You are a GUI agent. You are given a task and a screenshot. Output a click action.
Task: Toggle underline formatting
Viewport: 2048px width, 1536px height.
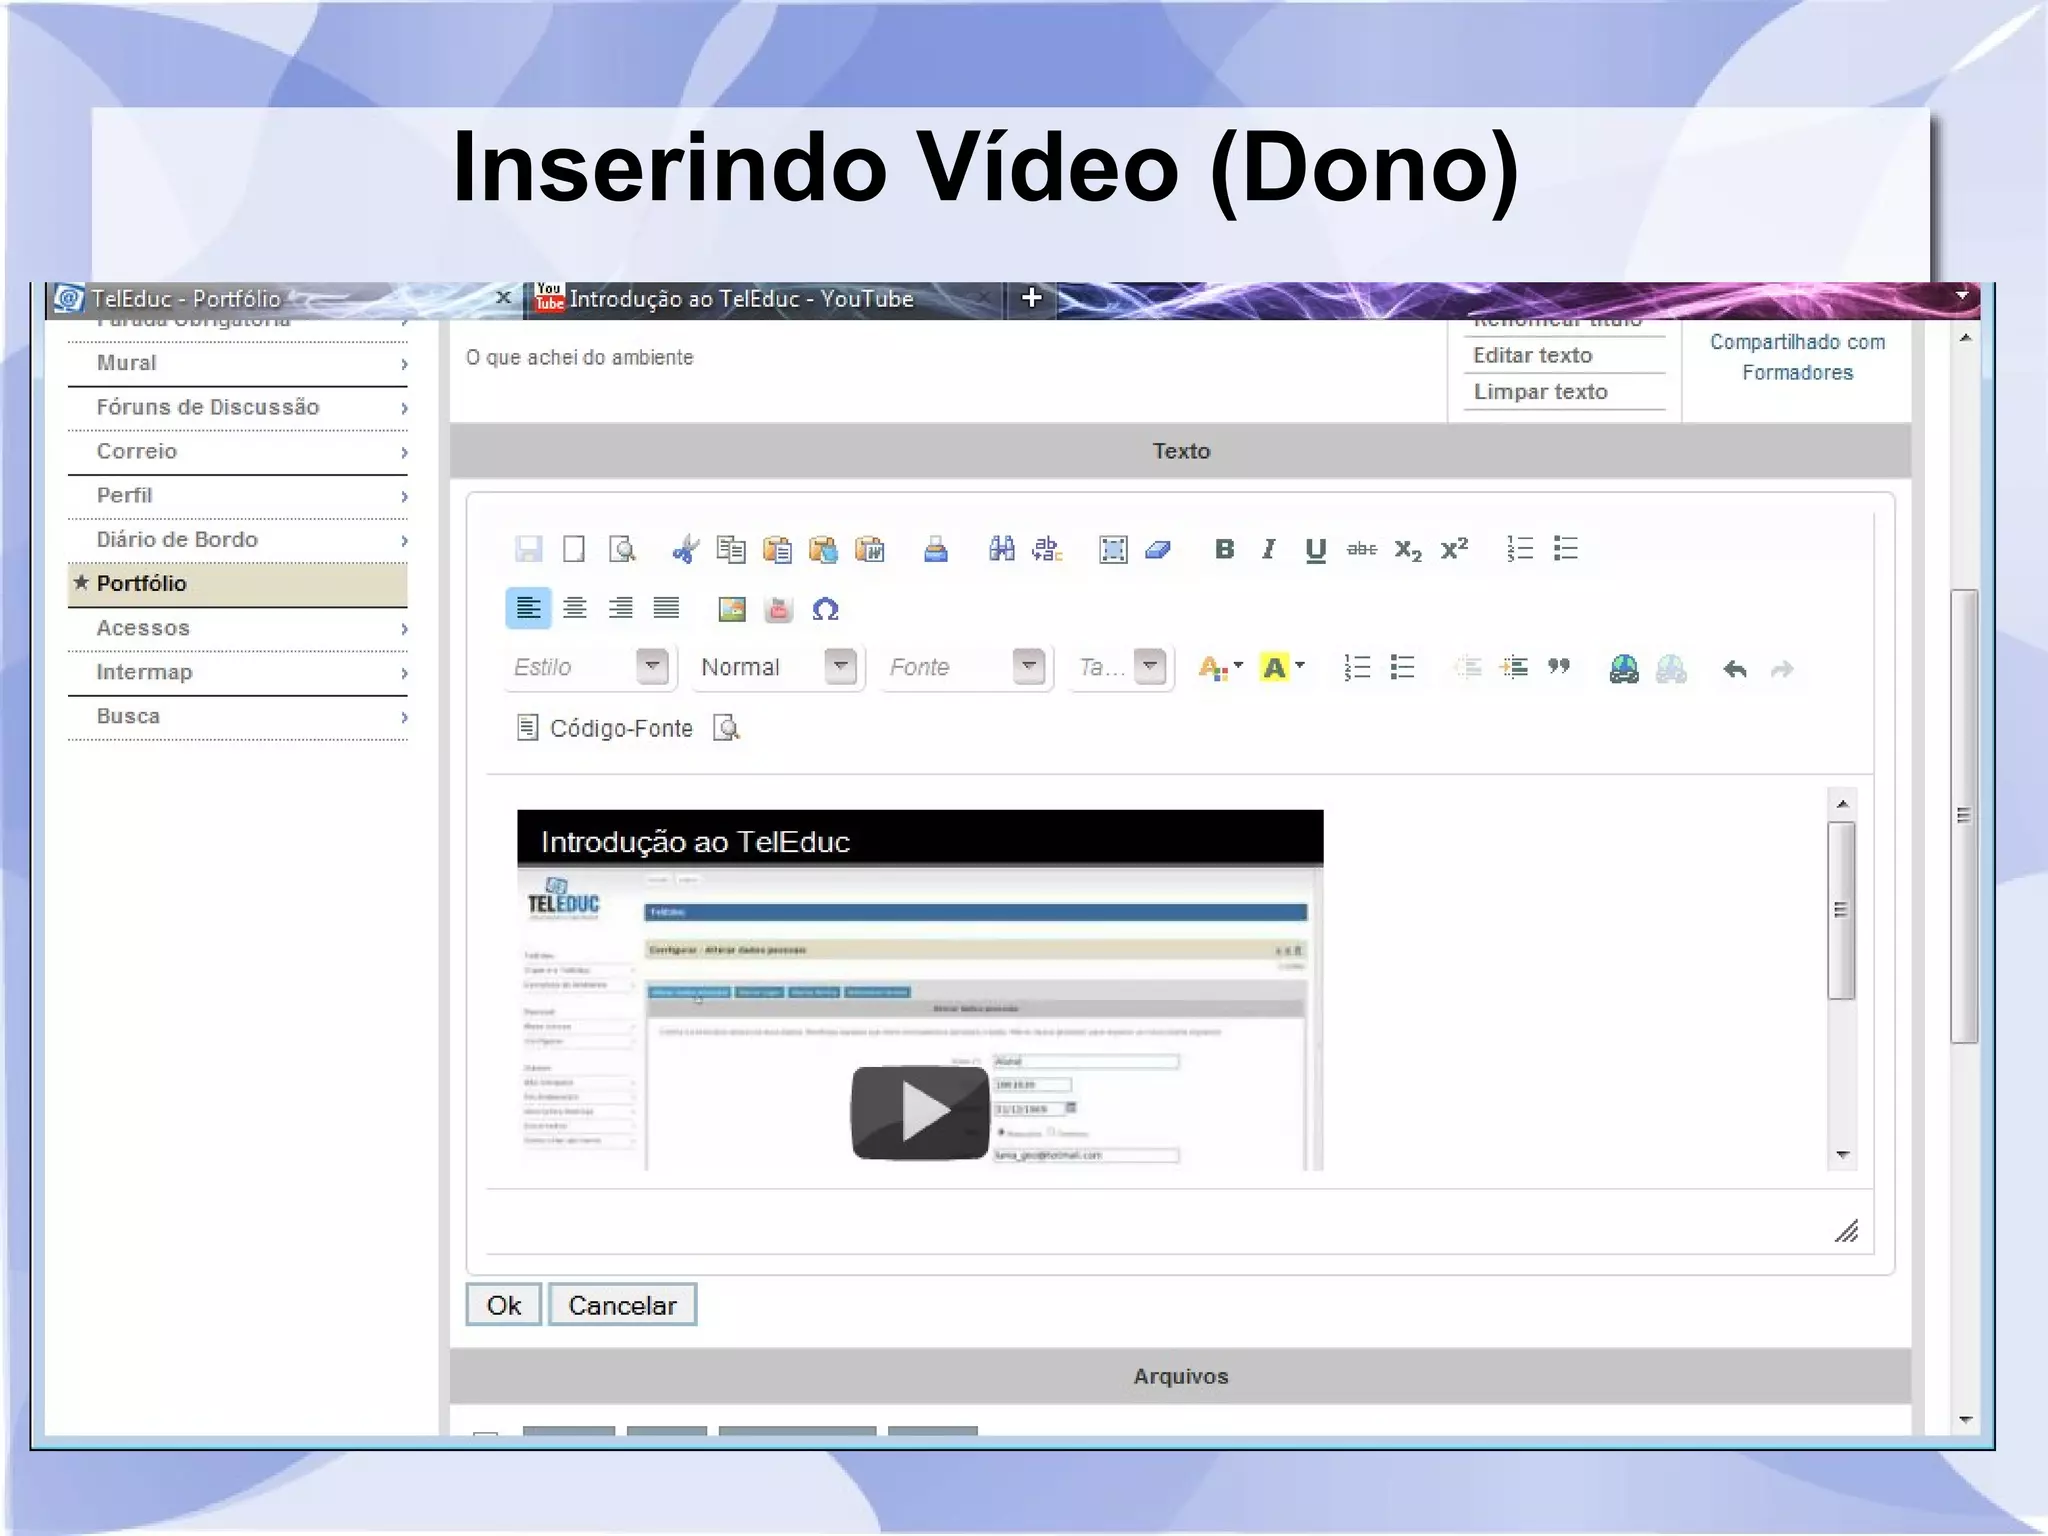click(1315, 550)
